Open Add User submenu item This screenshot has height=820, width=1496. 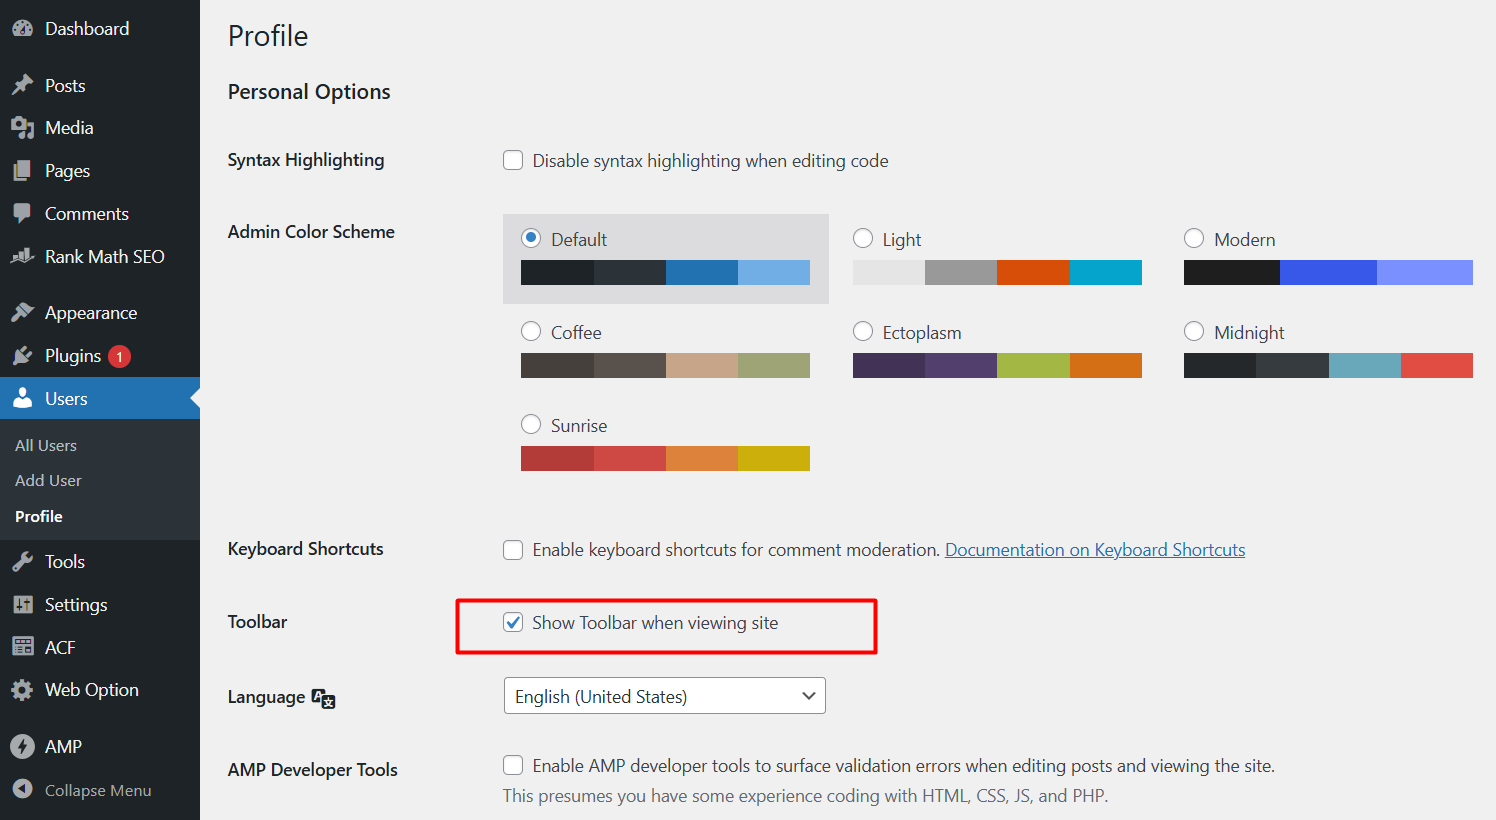(48, 480)
